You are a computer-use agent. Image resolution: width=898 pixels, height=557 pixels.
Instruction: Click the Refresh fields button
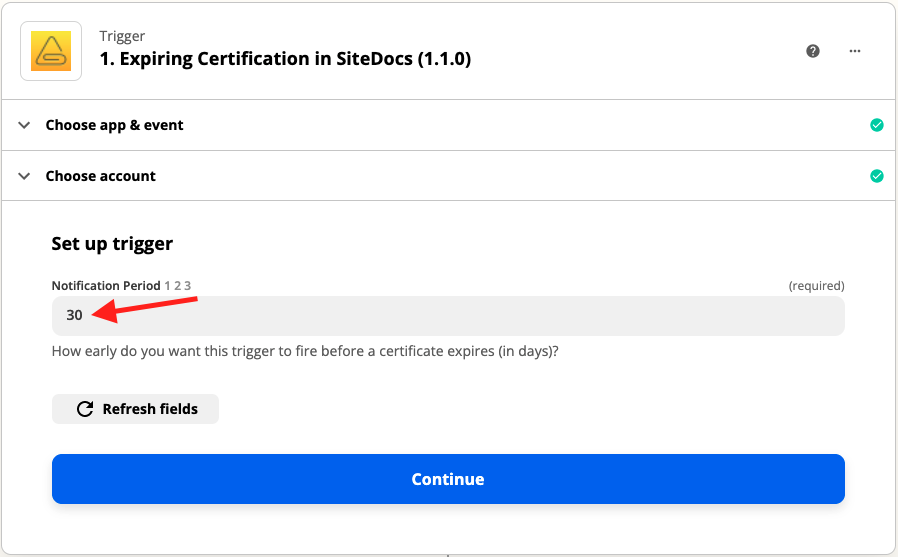click(x=135, y=409)
